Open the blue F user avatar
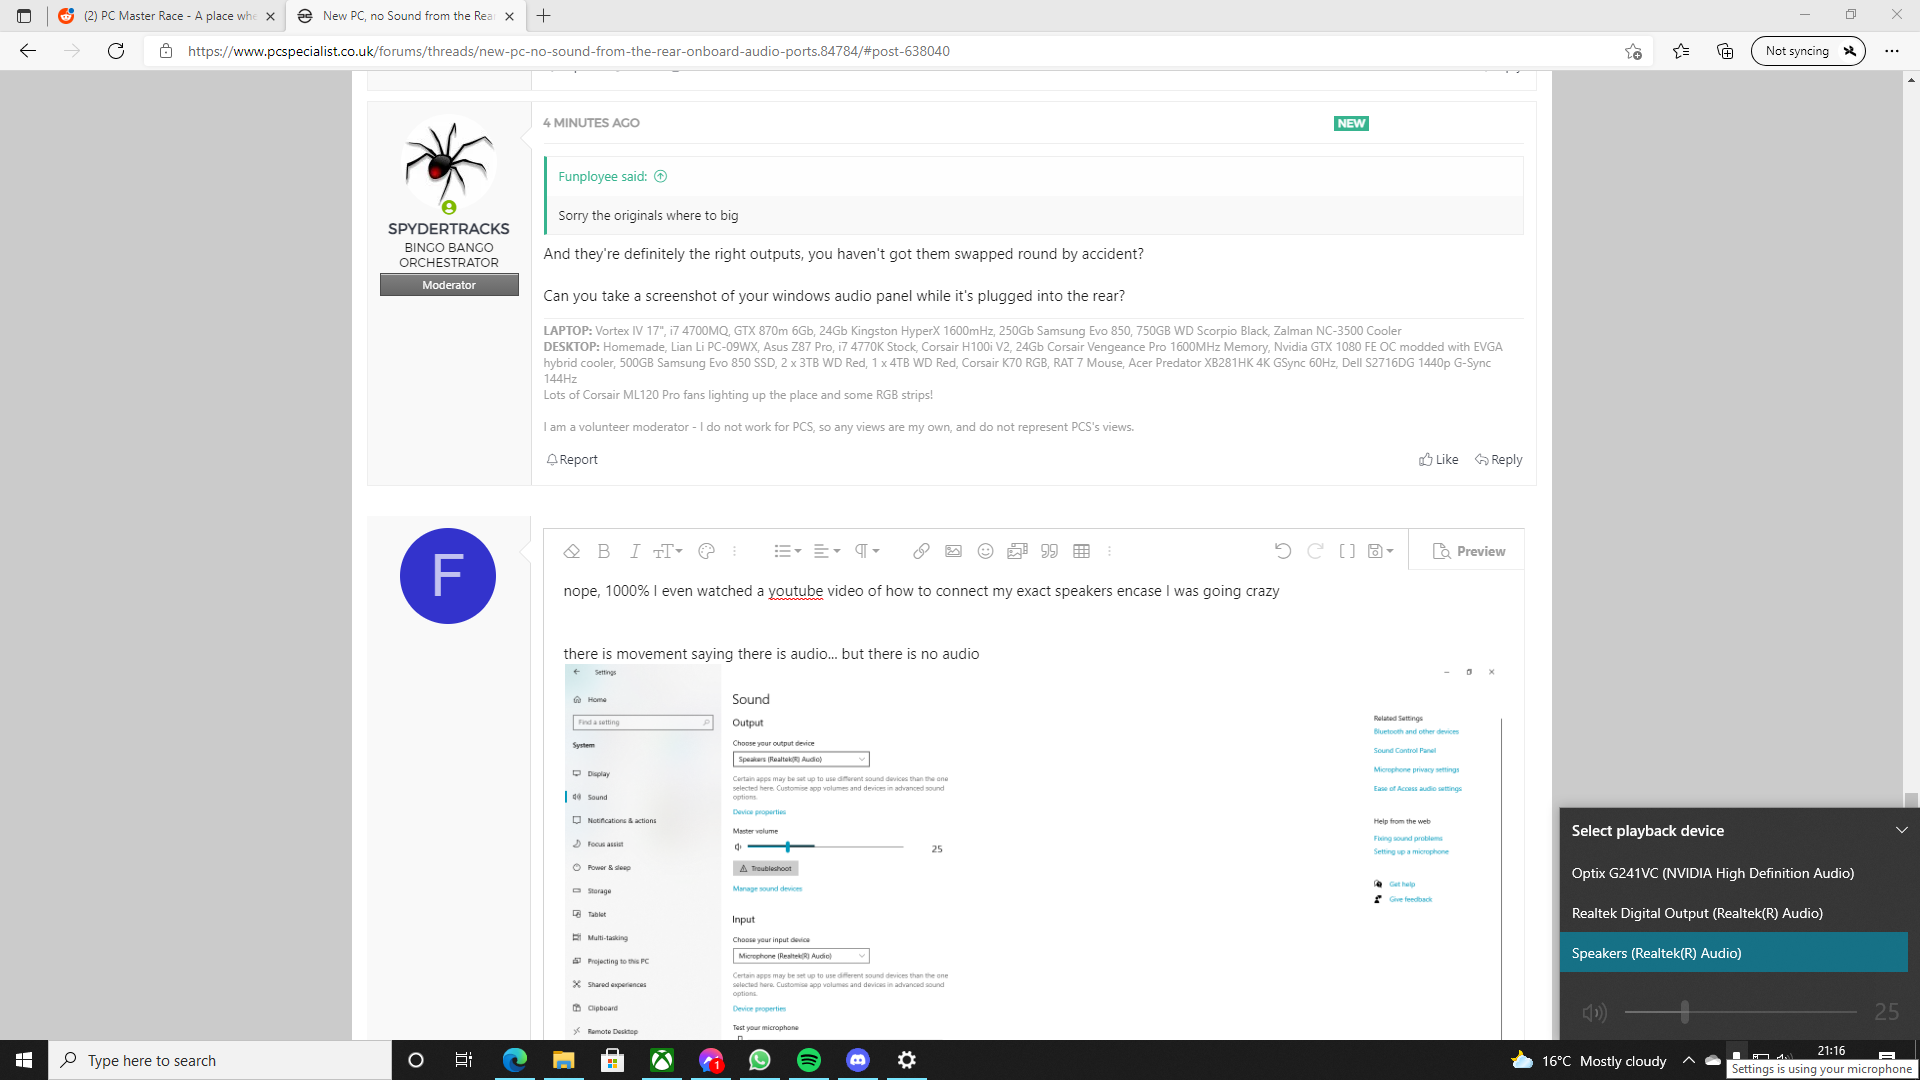 [447, 576]
